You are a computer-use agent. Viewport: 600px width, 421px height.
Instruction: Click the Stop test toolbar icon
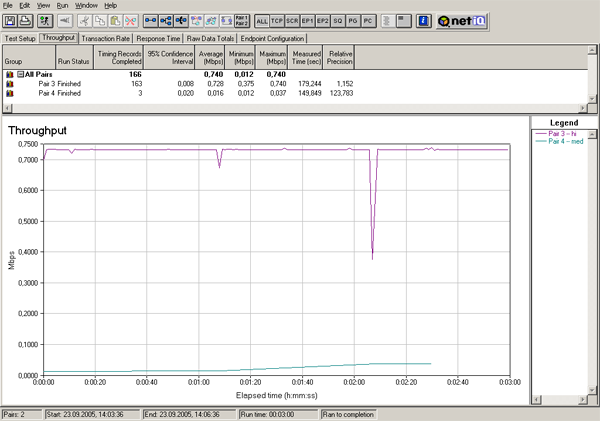(65, 21)
